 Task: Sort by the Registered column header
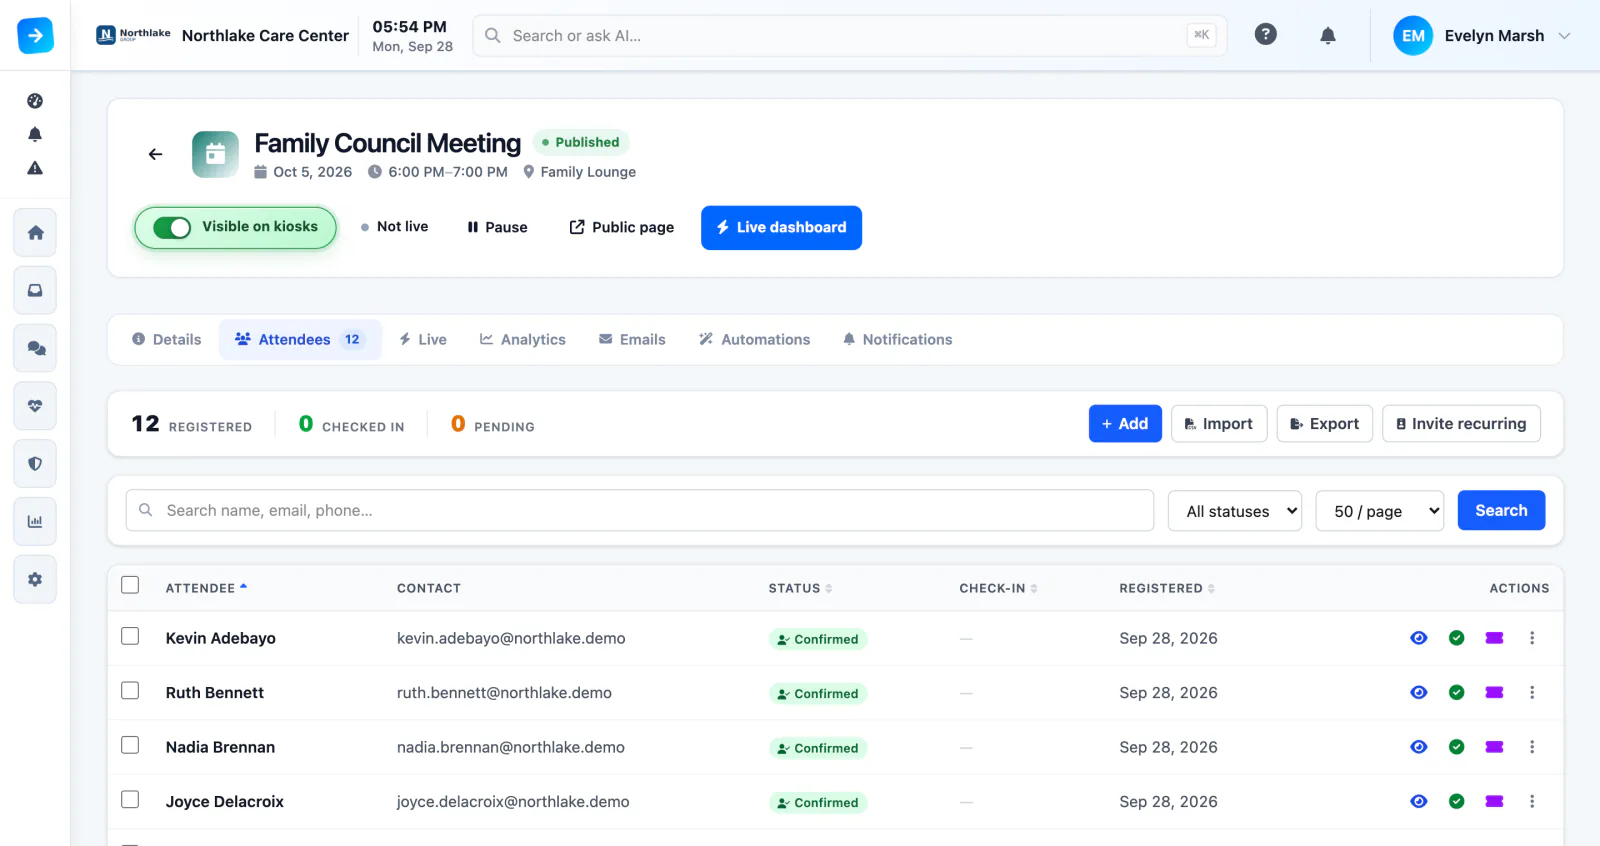pyautogui.click(x=1167, y=588)
